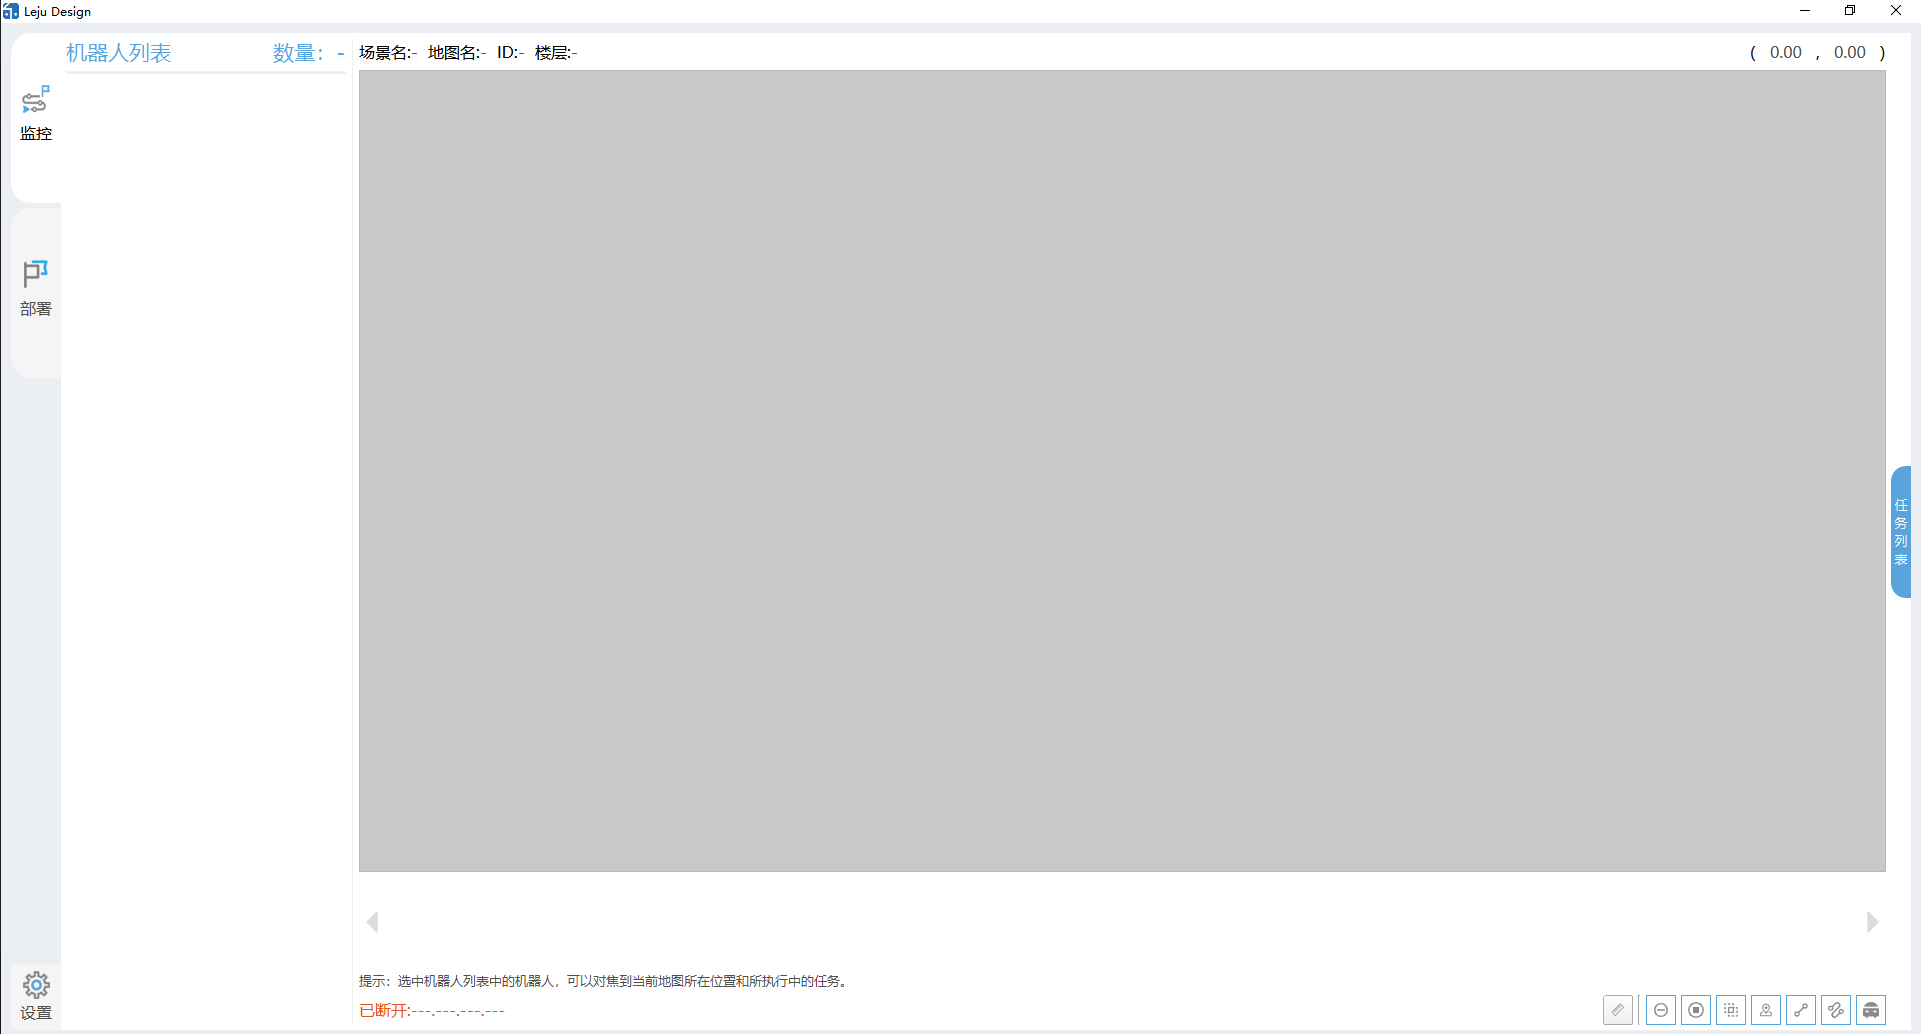Click the curved route path icon
Image resolution: width=1921 pixels, height=1034 pixels.
tap(1836, 1010)
